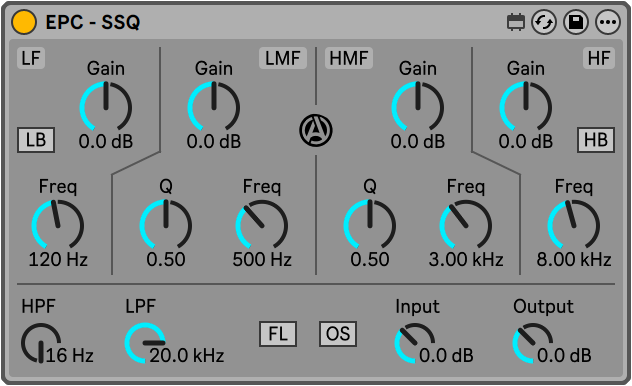Toggle the yellow device activator button
632x386 pixels.
coord(24,22)
